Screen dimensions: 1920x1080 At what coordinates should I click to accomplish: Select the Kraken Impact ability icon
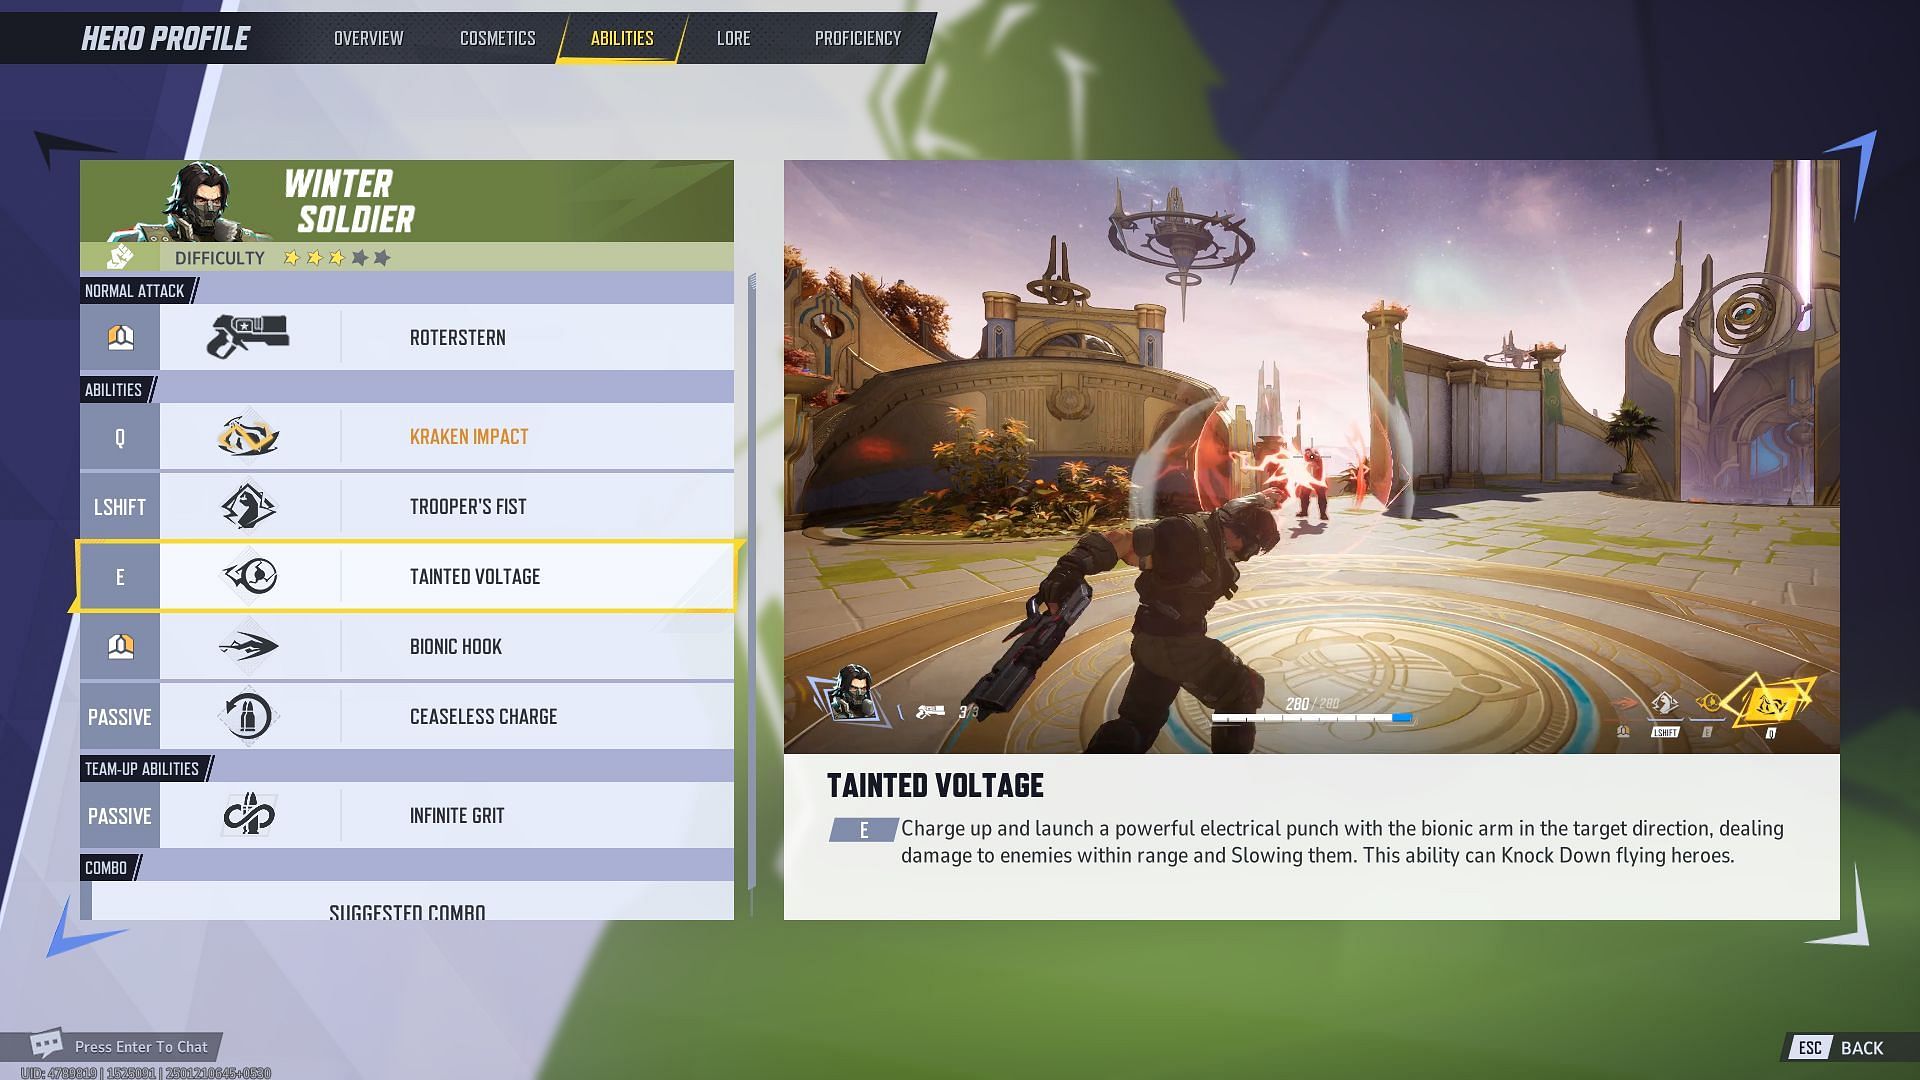tap(248, 435)
